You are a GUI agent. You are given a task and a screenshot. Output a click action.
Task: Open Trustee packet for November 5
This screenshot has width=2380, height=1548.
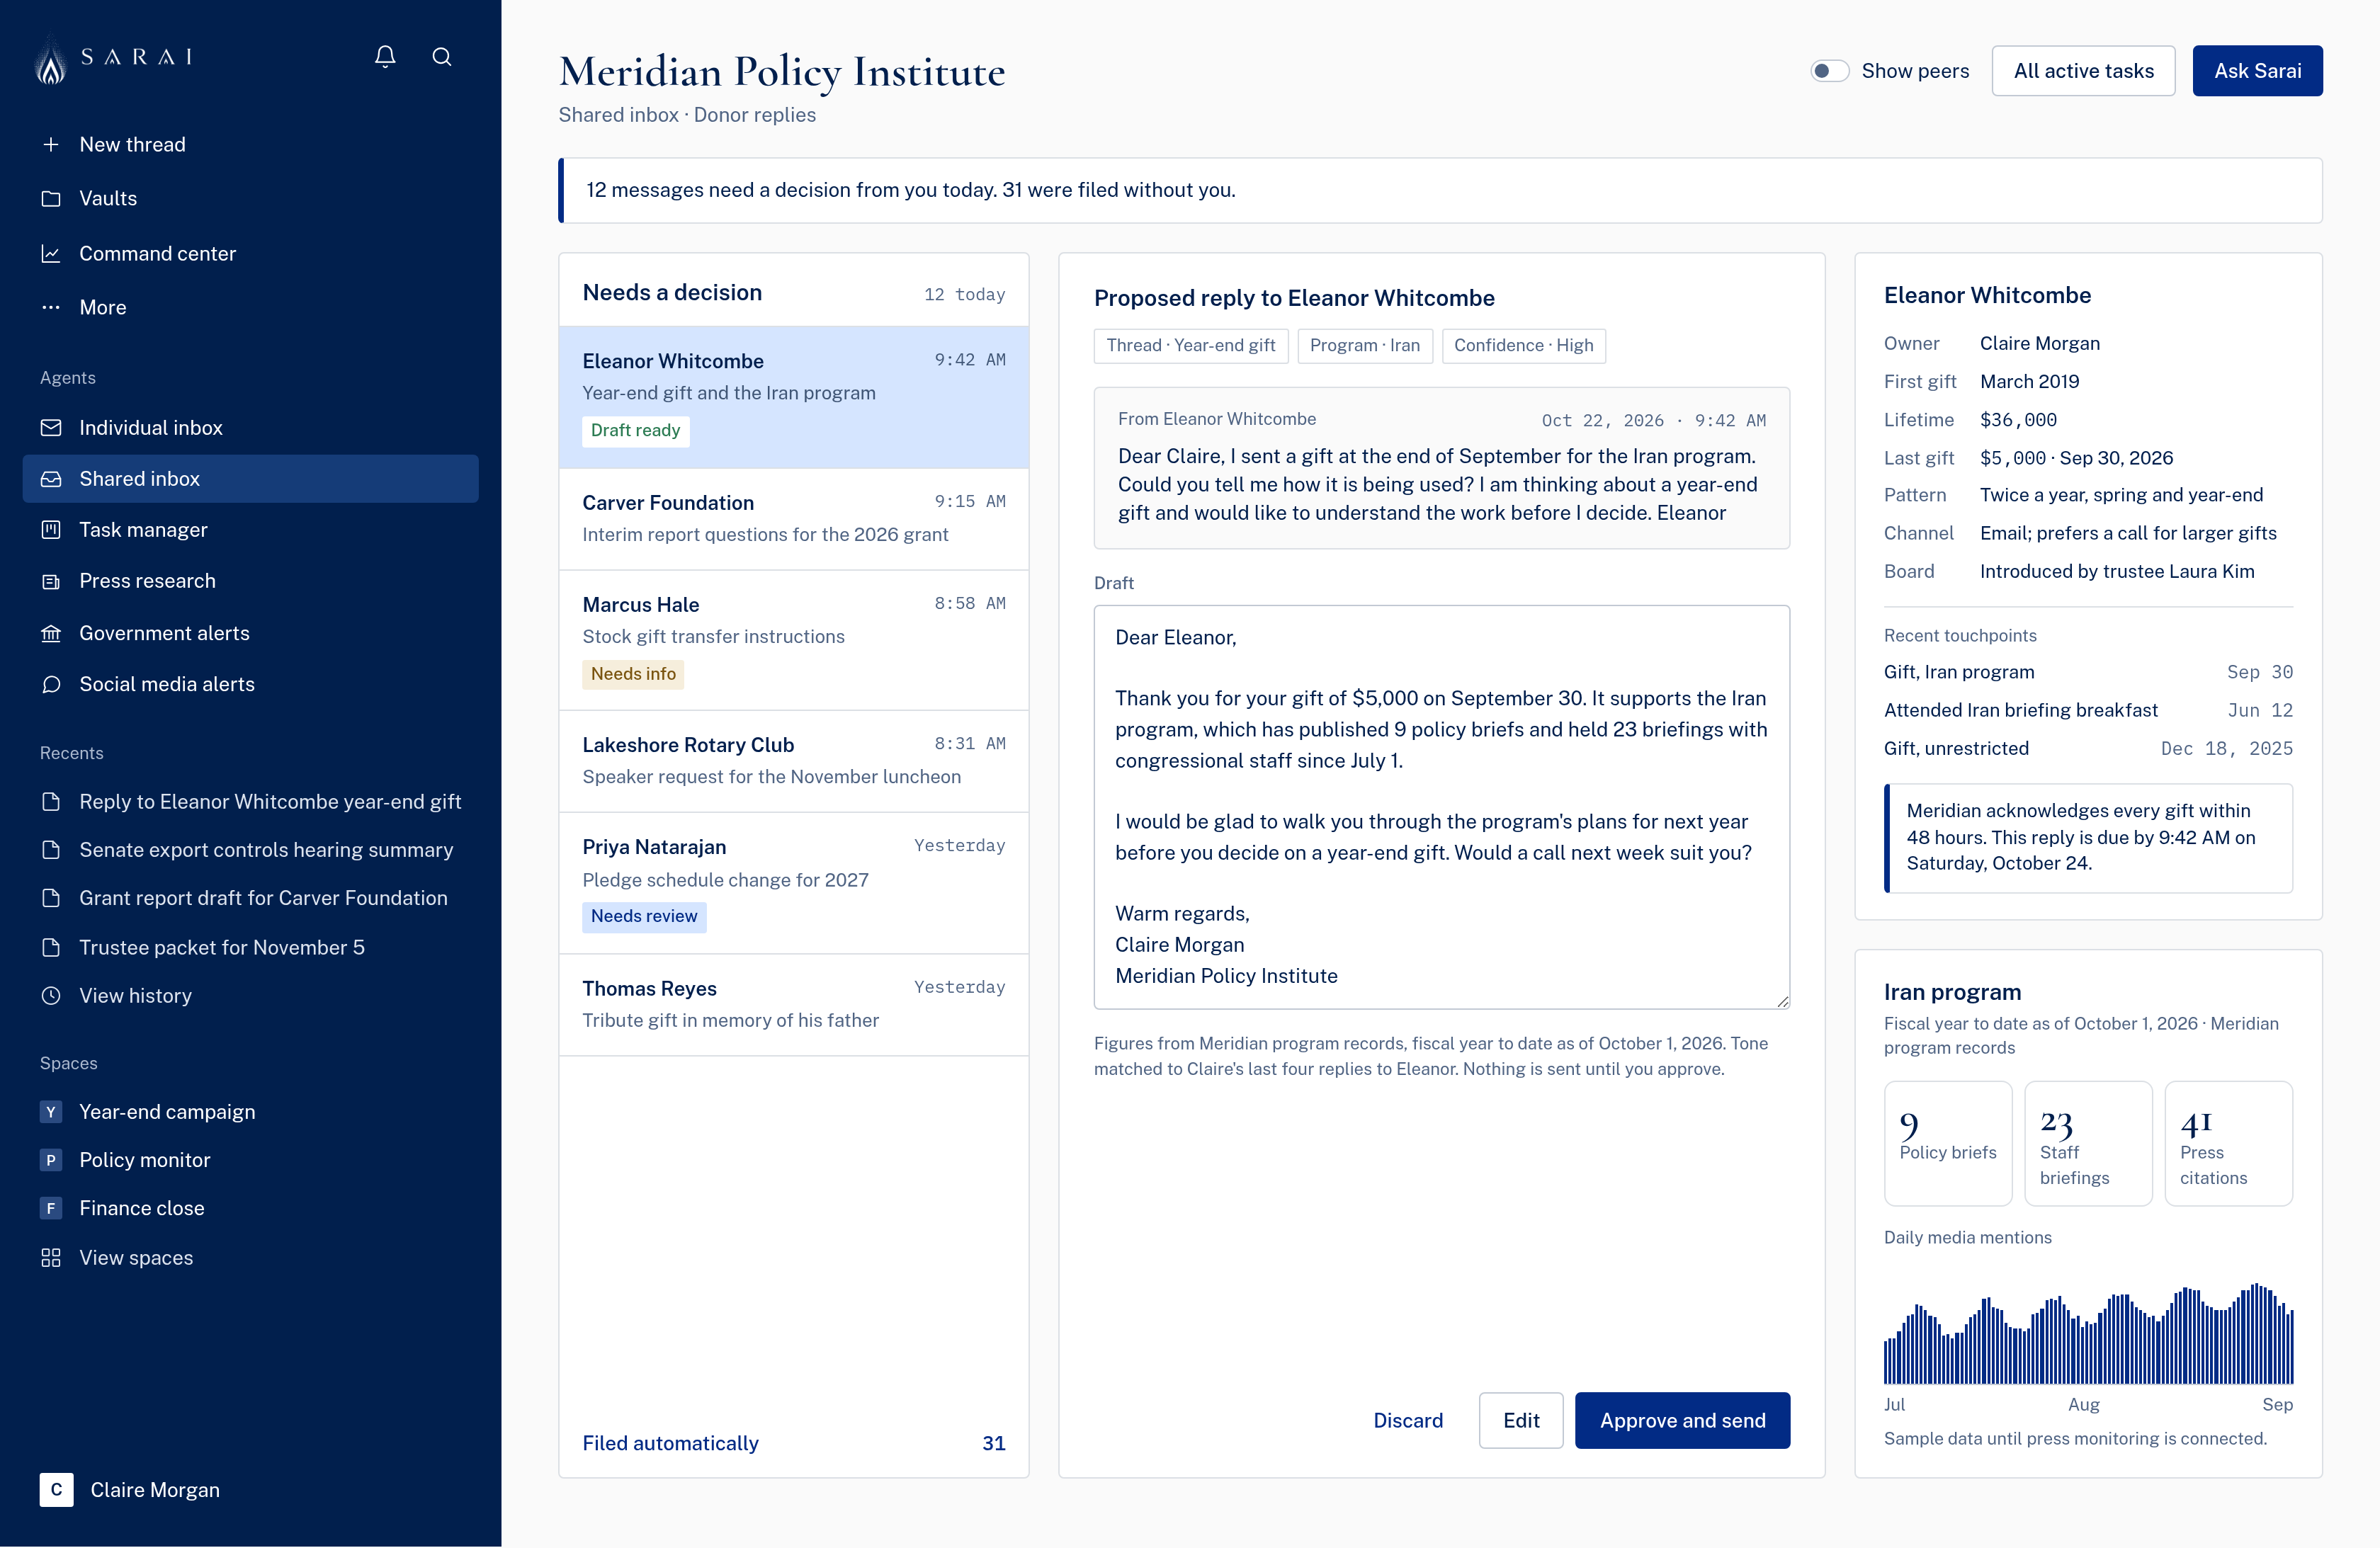point(222,948)
